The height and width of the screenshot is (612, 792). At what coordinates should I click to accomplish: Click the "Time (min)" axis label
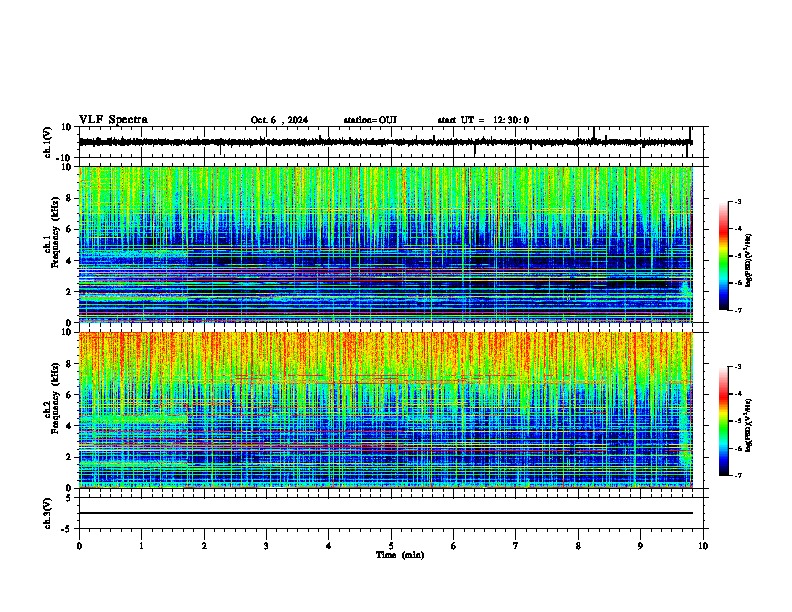pos(400,555)
